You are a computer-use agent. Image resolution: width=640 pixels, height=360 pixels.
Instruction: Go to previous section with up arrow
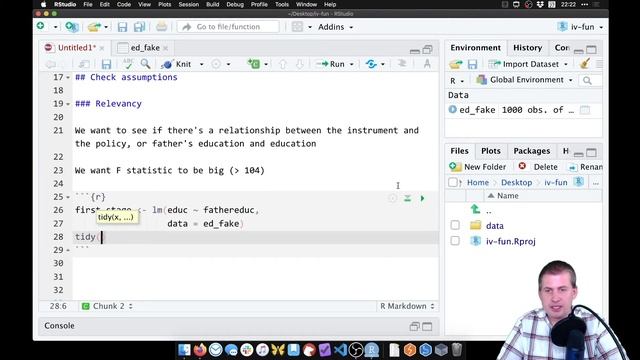pyautogui.click(x=282, y=64)
